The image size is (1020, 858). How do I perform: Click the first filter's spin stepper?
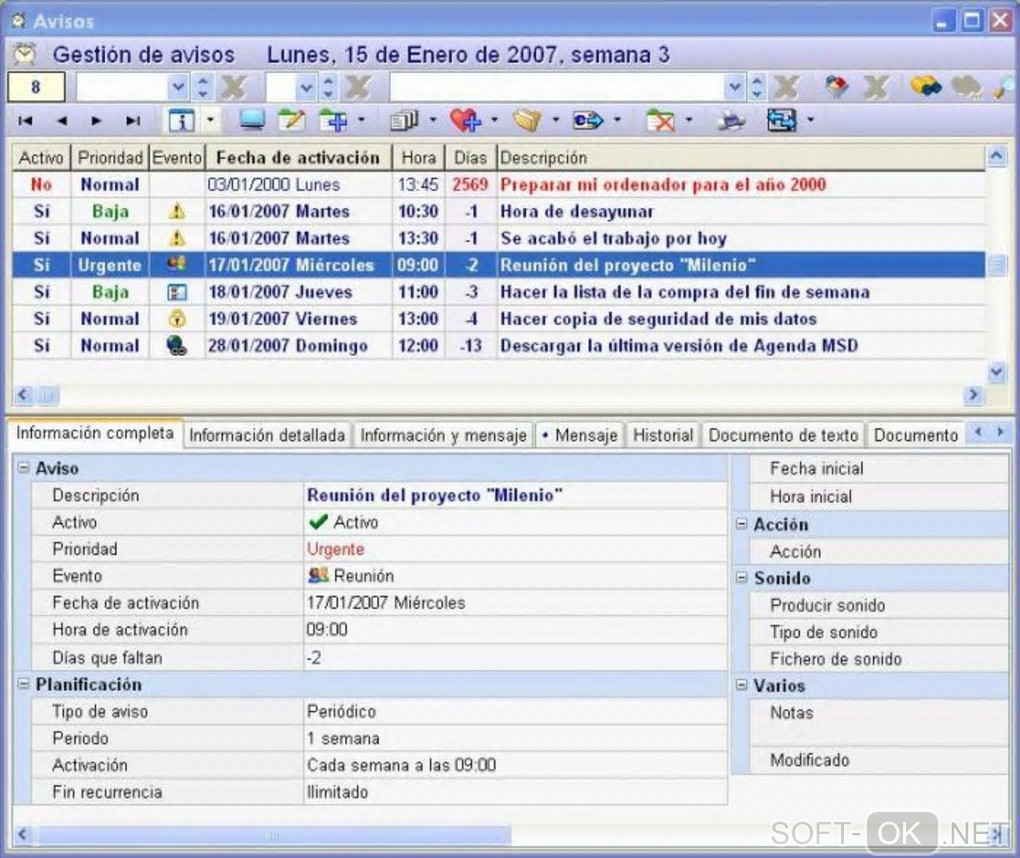point(203,87)
